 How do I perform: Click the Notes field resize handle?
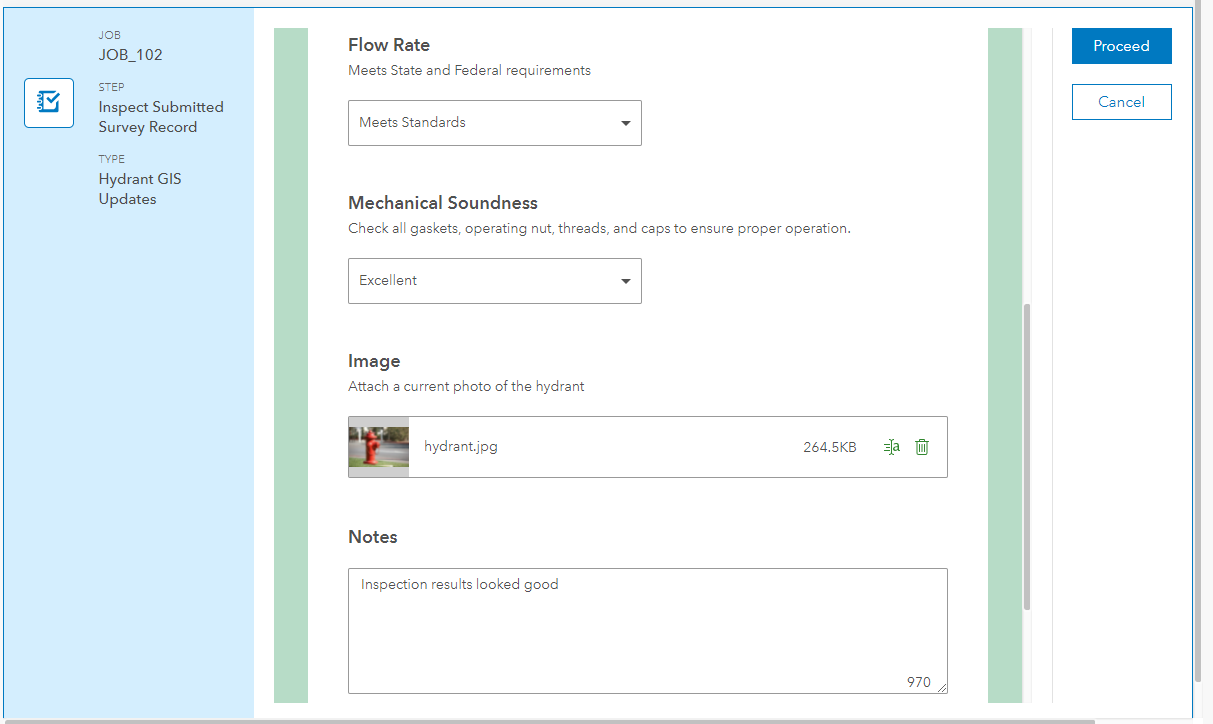tap(942, 688)
